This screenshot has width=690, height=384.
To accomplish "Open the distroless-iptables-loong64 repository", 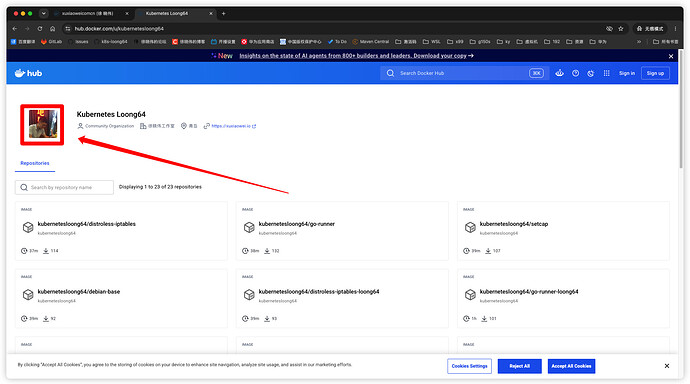I will pos(319,292).
